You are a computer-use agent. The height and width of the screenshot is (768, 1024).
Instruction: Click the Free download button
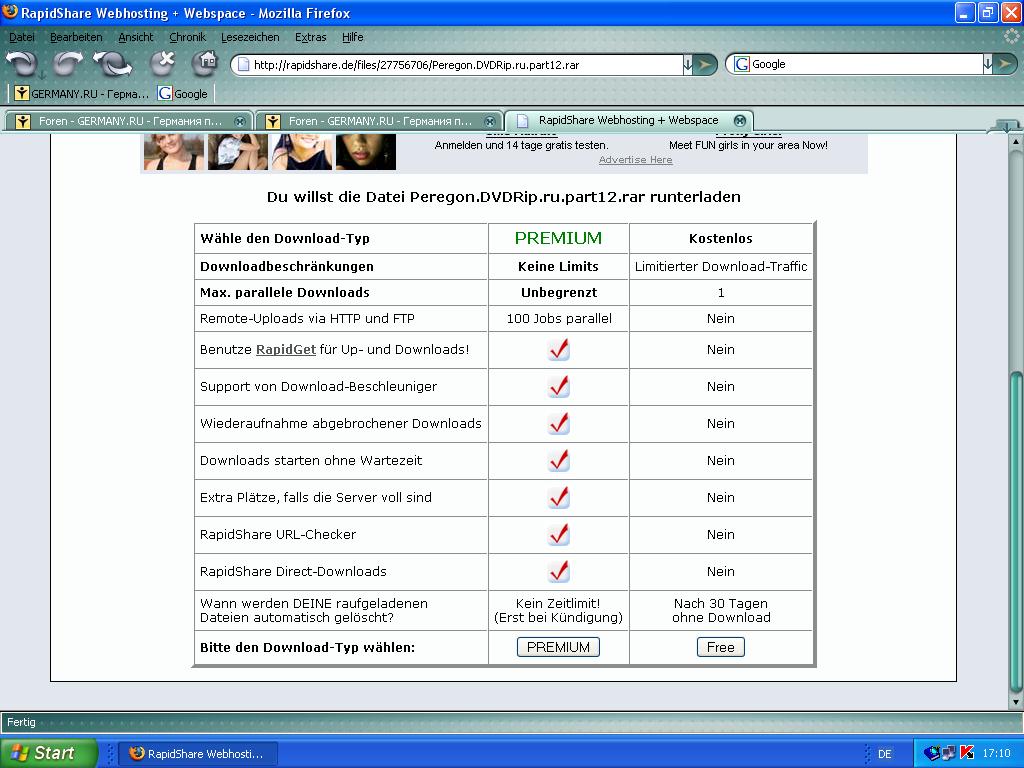pyautogui.click(x=720, y=647)
